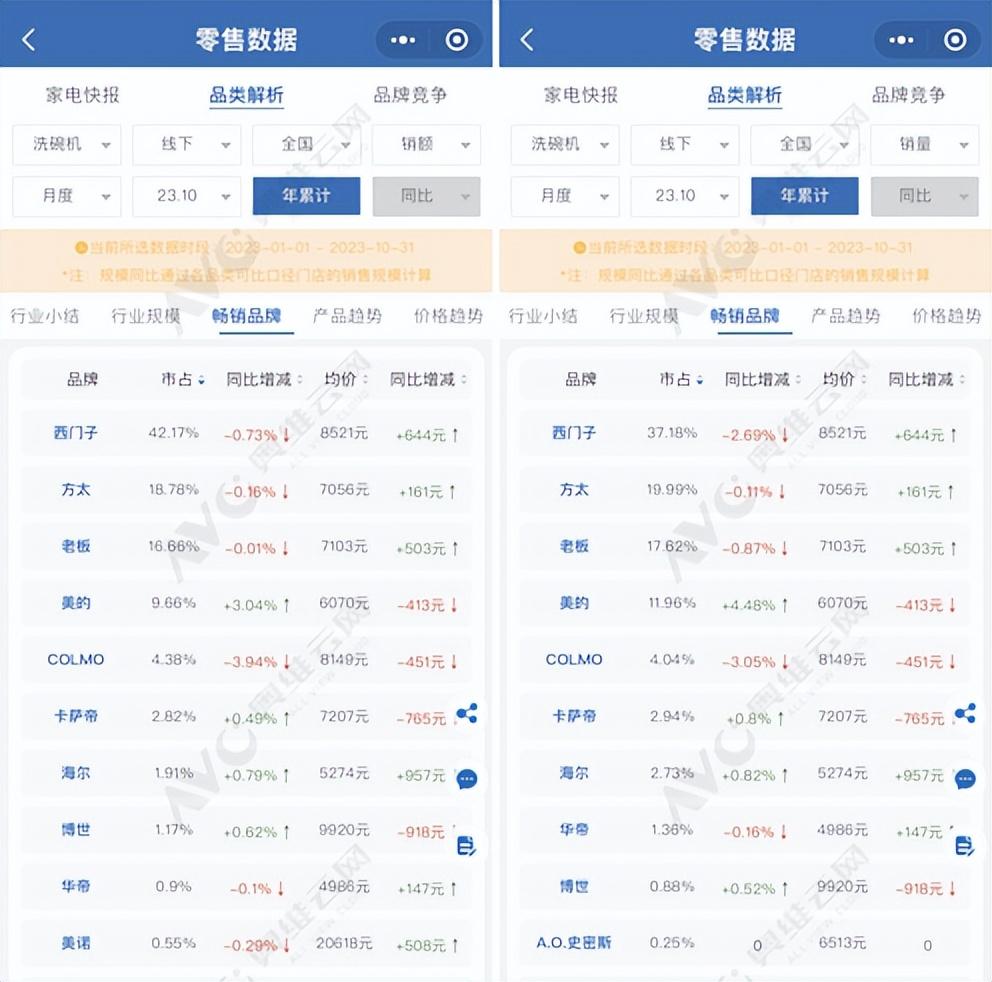Switch to 品牌竞争 tab in left panel
Image resolution: width=992 pixels, height=982 pixels.
click(x=410, y=95)
